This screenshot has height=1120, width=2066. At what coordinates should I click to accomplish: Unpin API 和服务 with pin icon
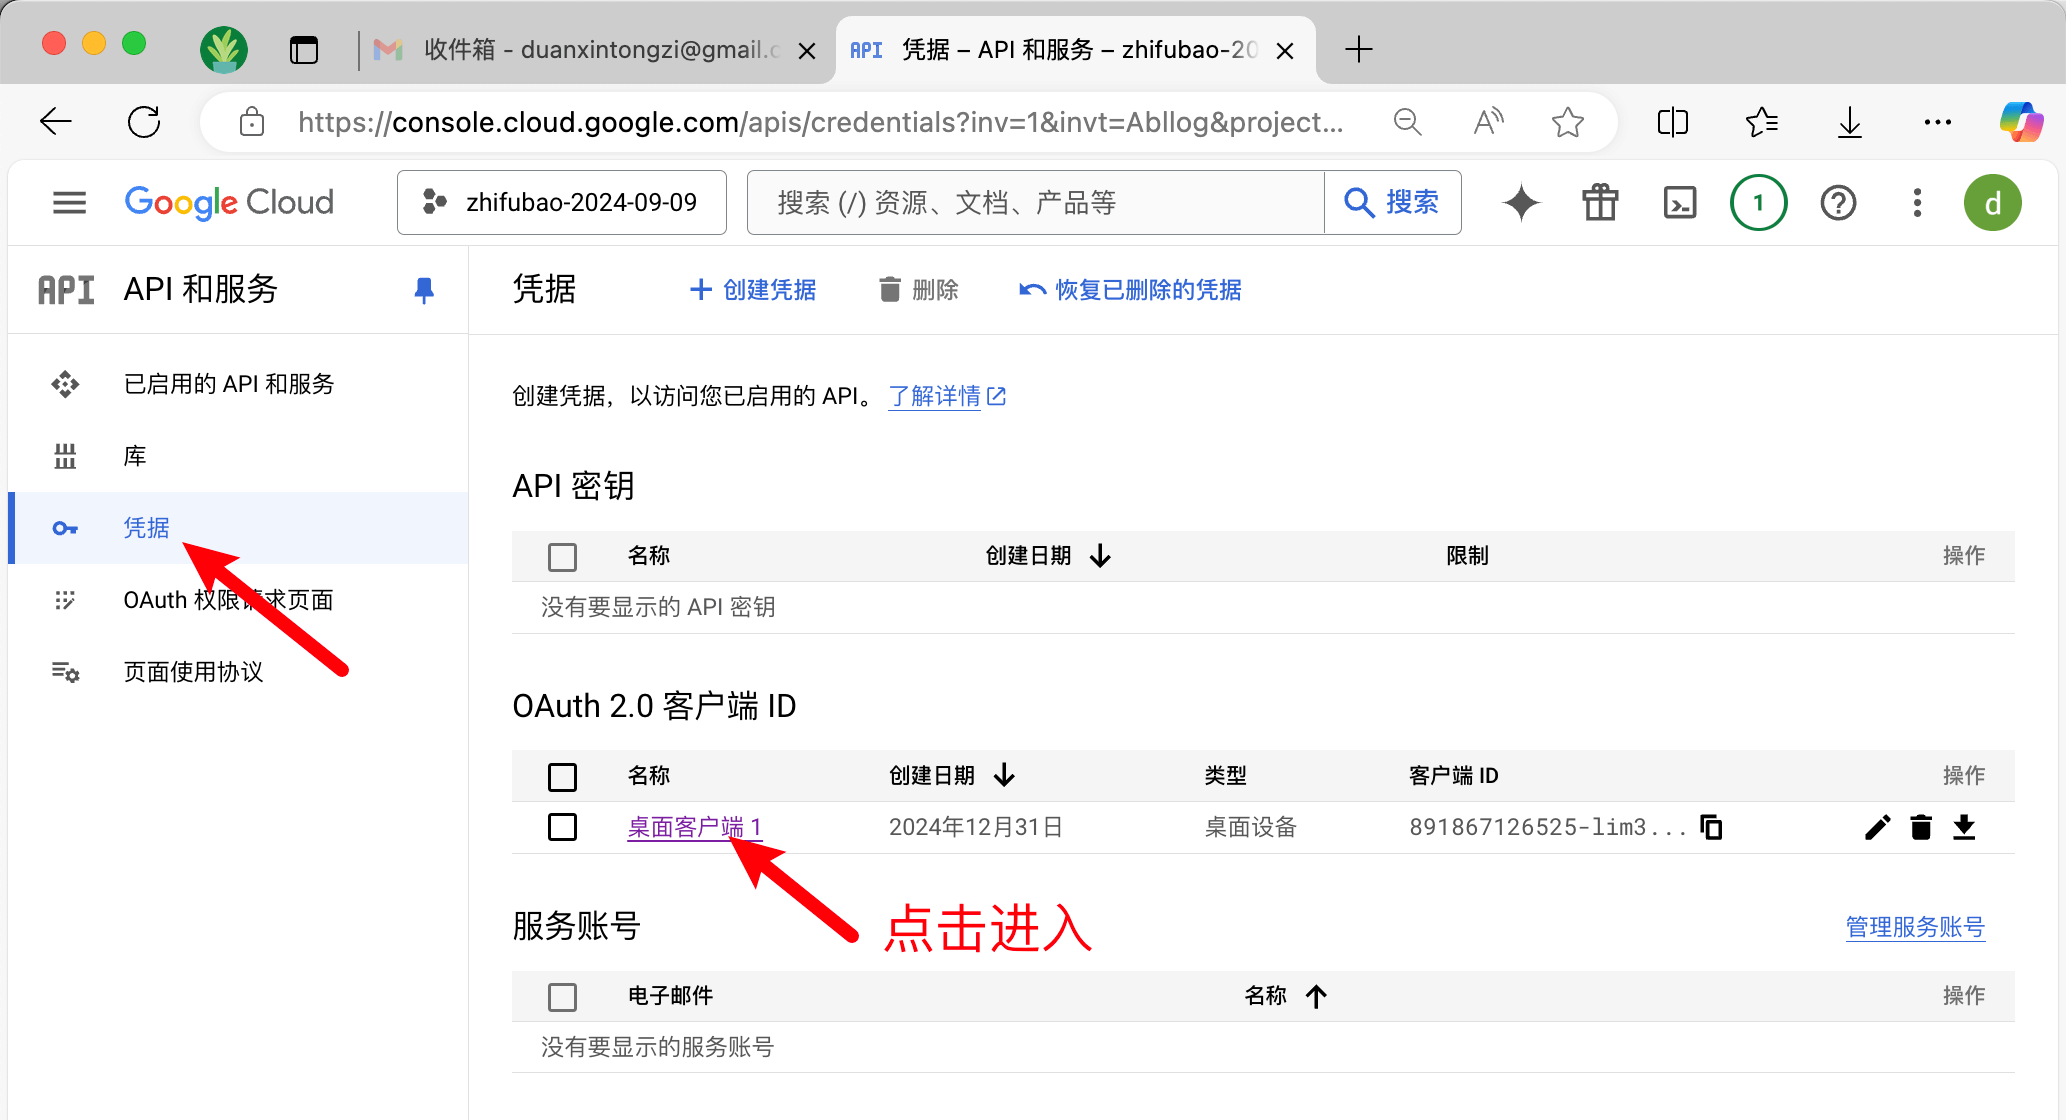pos(424,290)
